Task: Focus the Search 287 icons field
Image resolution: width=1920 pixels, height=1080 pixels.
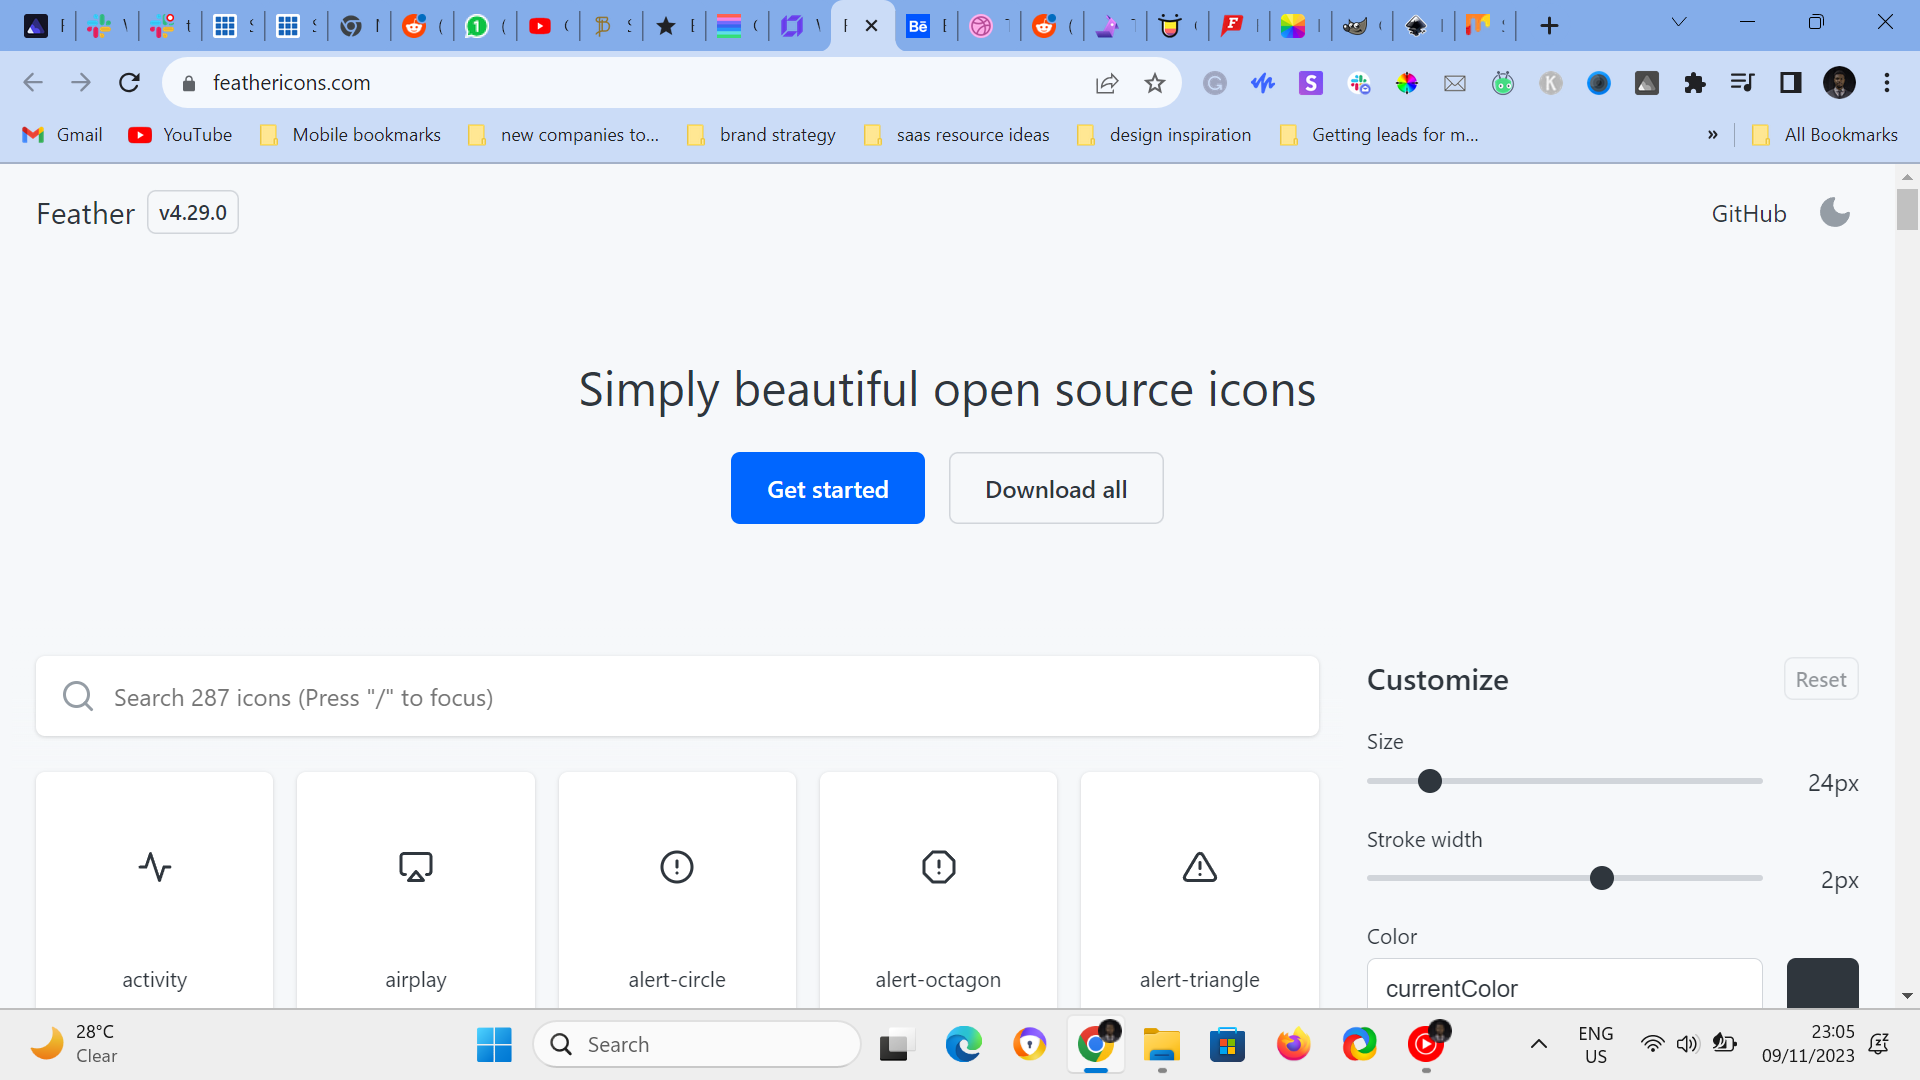Action: [x=677, y=697]
